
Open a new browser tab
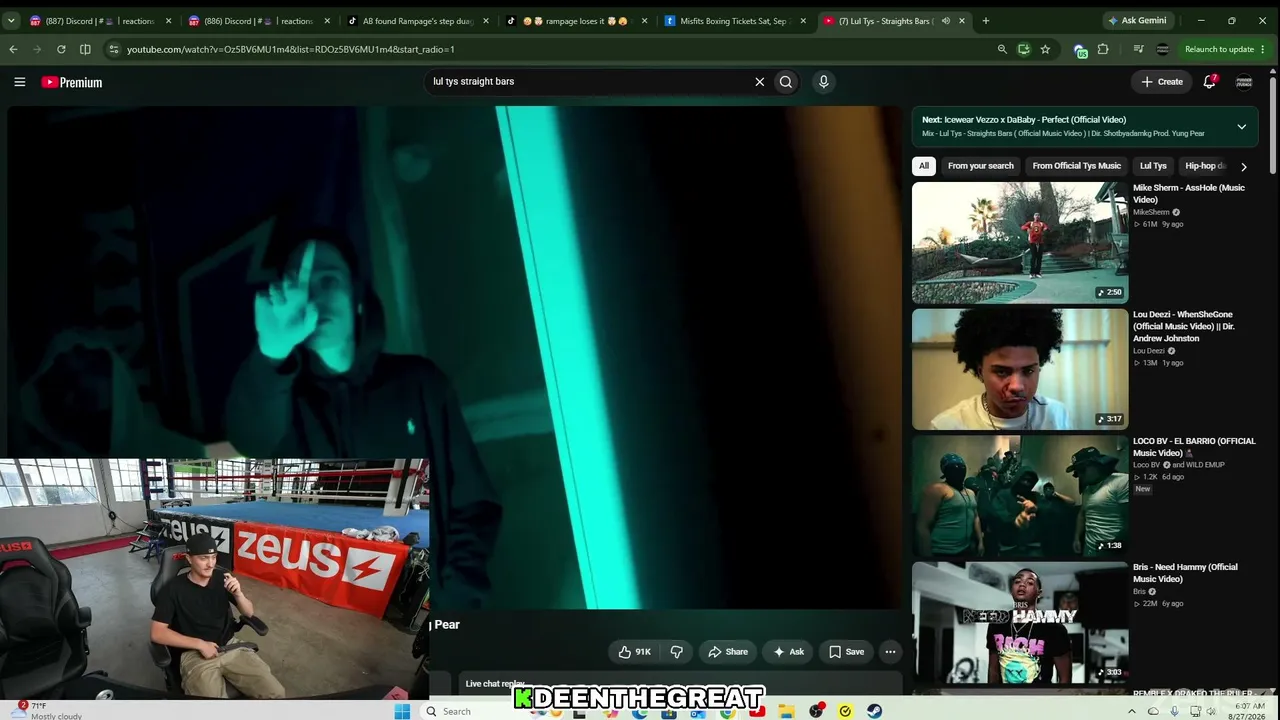985,21
